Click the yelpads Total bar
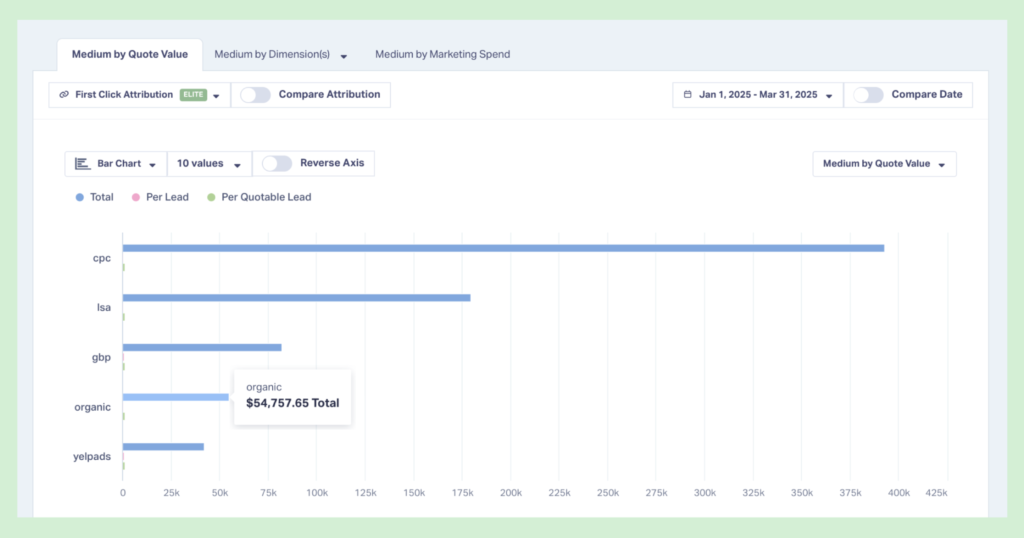Screen dimensions: 1024x538 click(163, 447)
